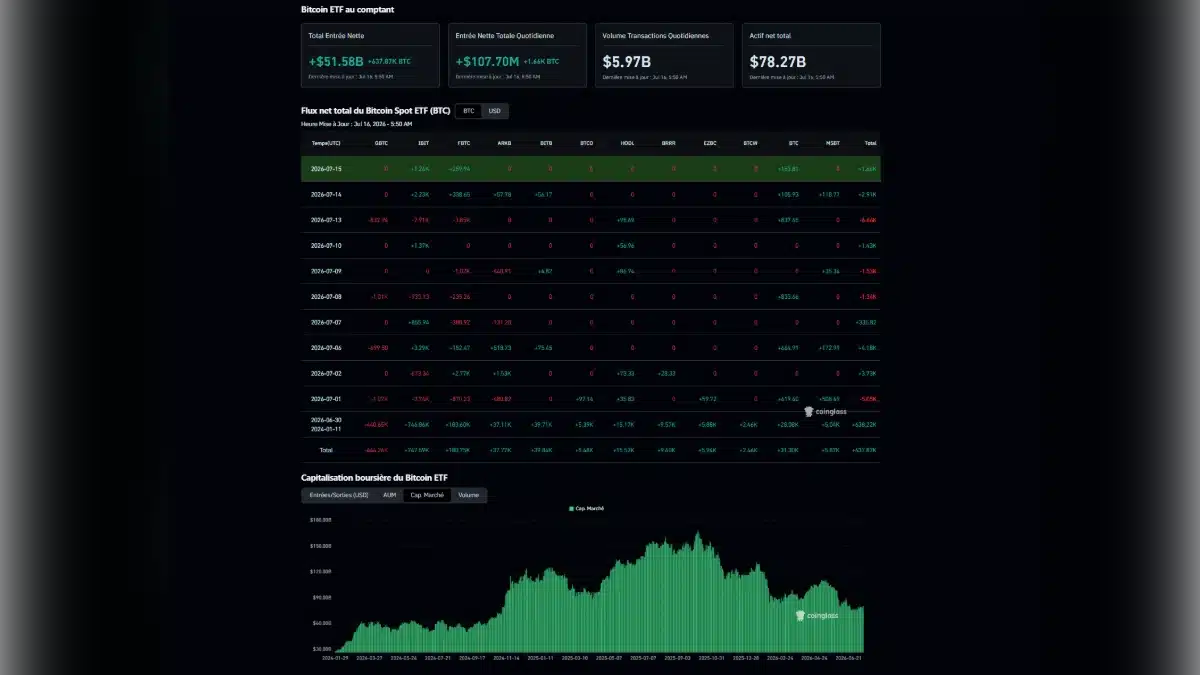Screen dimensions: 1200x675
Task: Select the 2026-07-07 row date
Action: click(327, 322)
